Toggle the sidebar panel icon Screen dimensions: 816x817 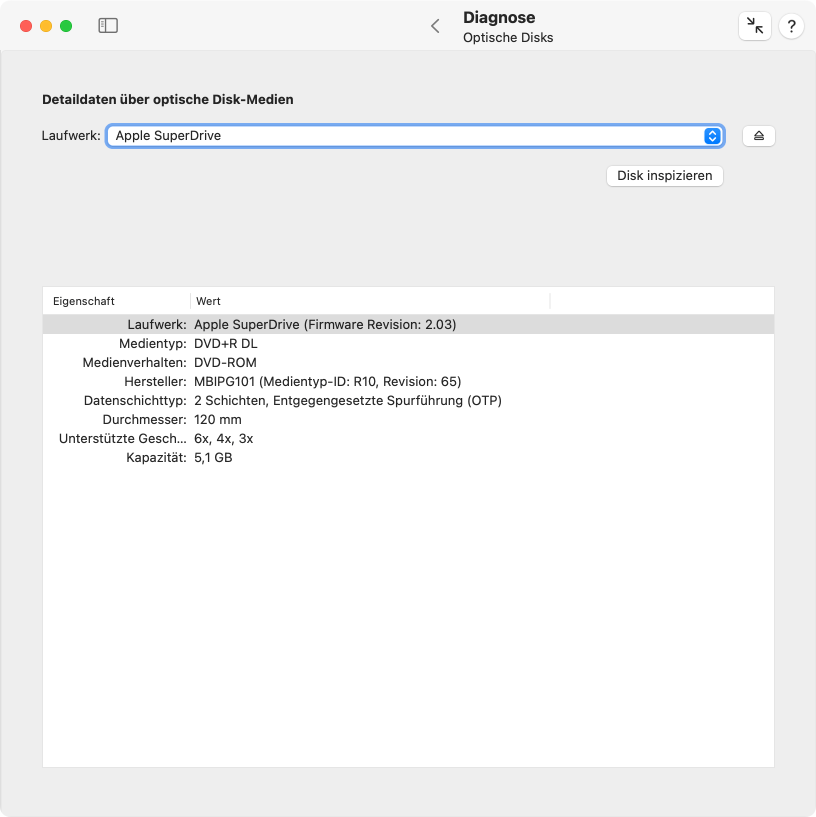[108, 26]
